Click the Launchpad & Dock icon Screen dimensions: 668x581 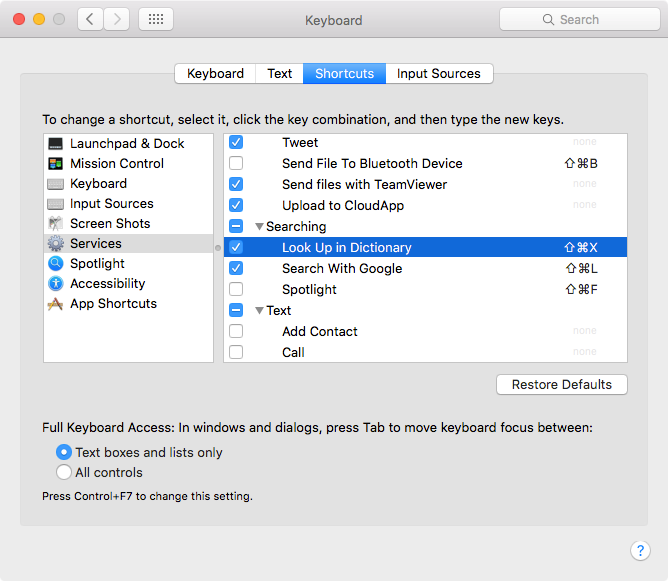point(55,144)
